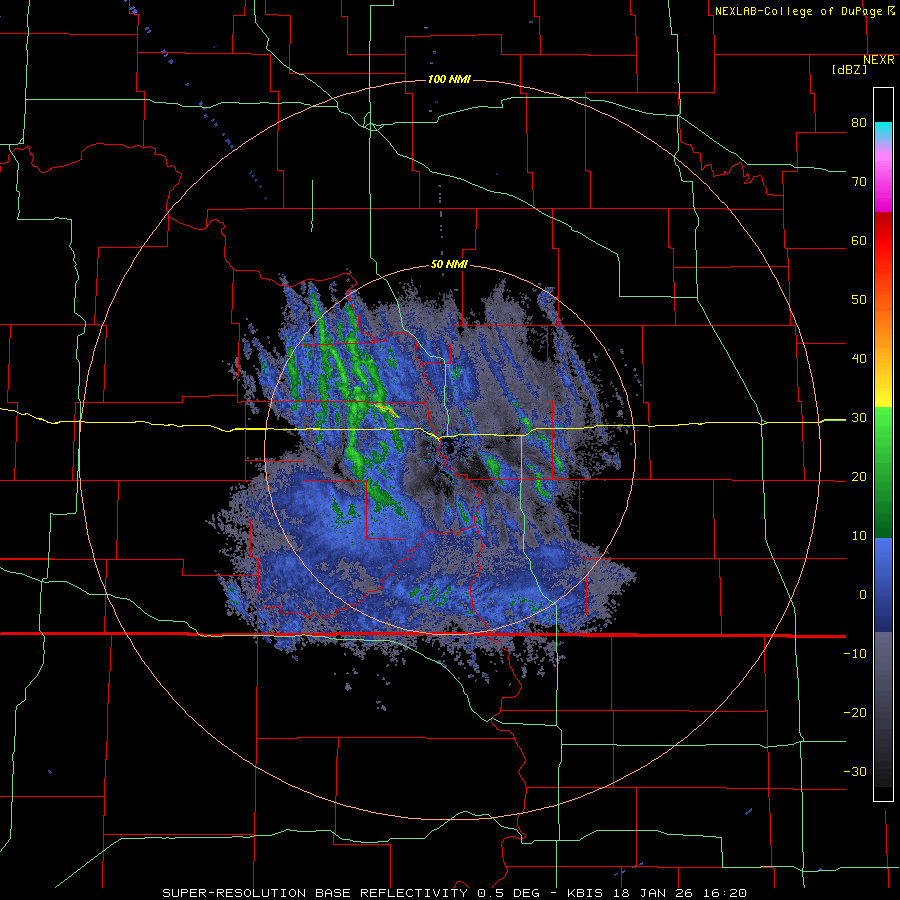
Task: Click the 0 value on the dBZ scale
Action: coord(863,595)
